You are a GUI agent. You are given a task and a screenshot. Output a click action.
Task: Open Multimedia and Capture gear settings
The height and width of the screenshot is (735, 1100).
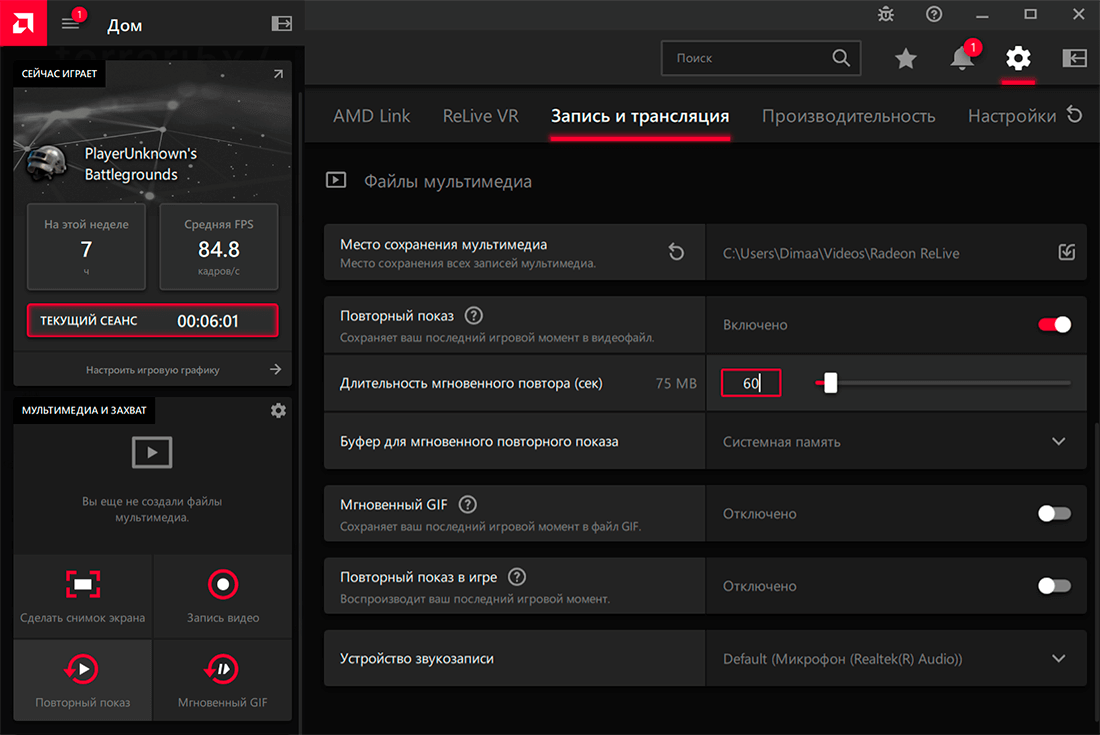click(x=278, y=410)
